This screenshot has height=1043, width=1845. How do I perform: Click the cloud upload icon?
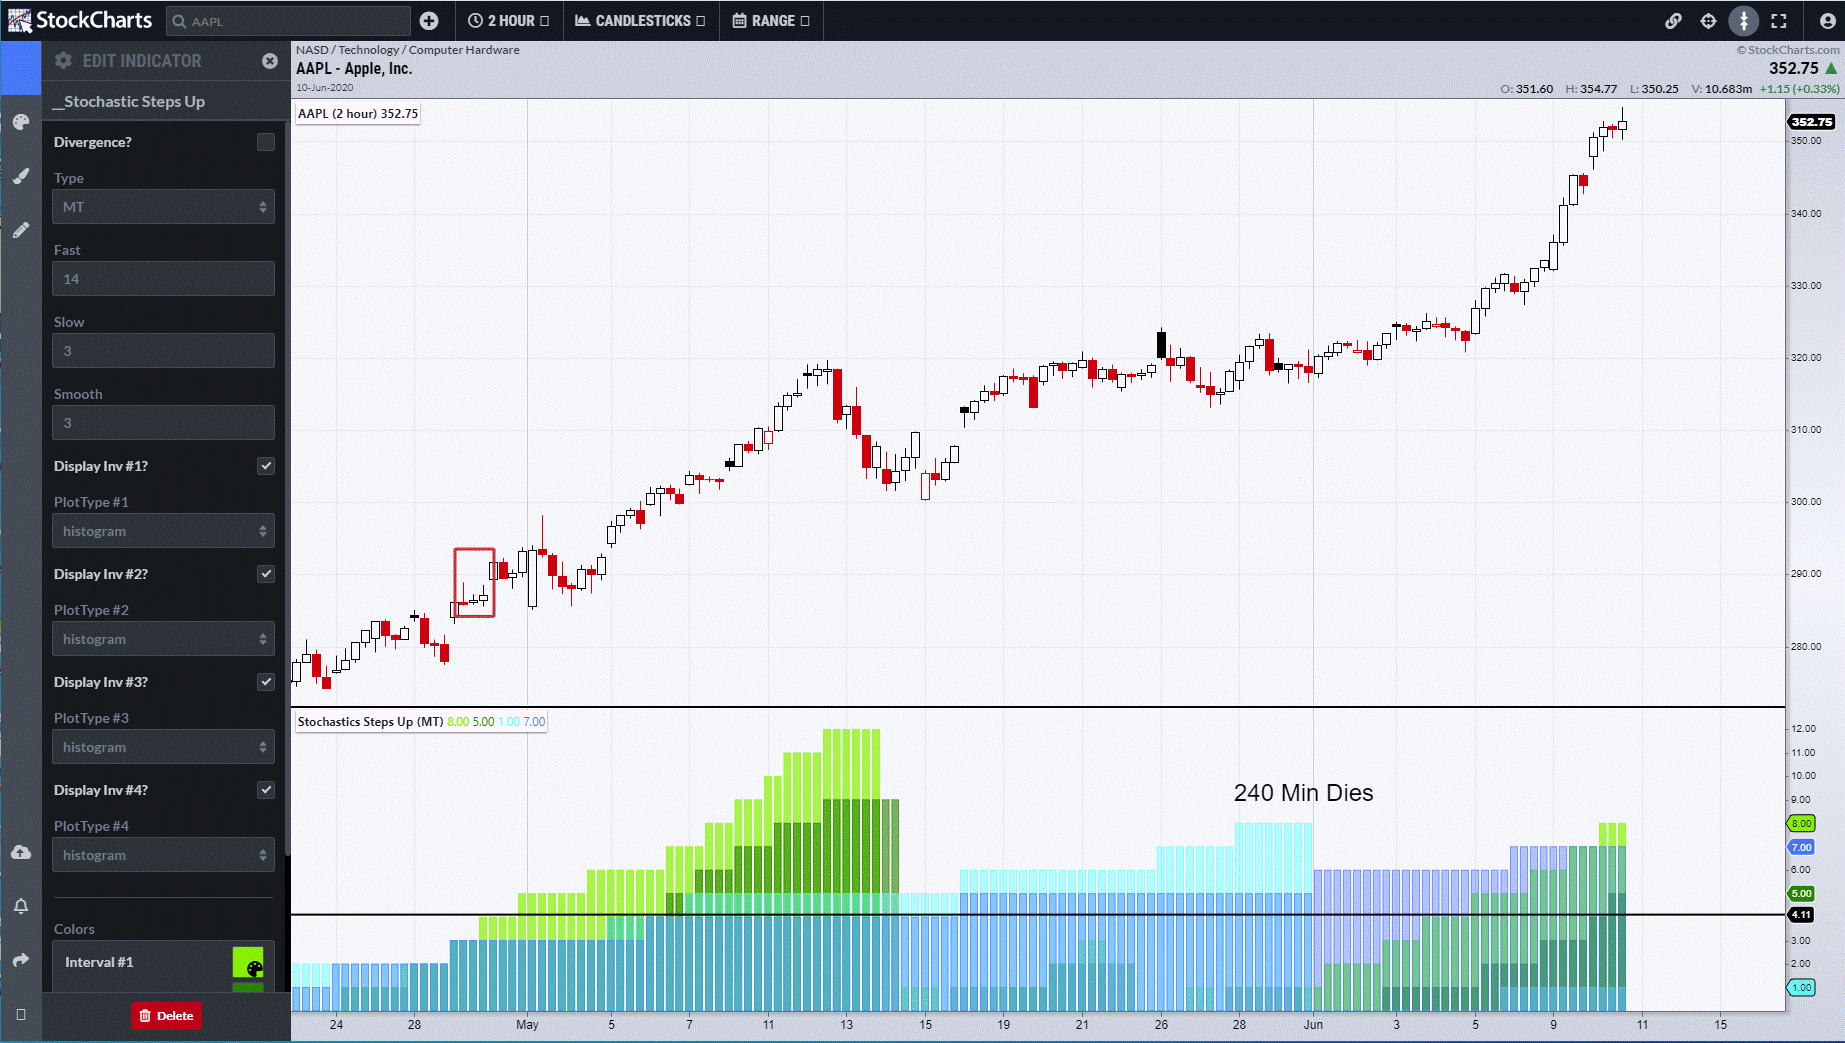pyautogui.click(x=21, y=852)
